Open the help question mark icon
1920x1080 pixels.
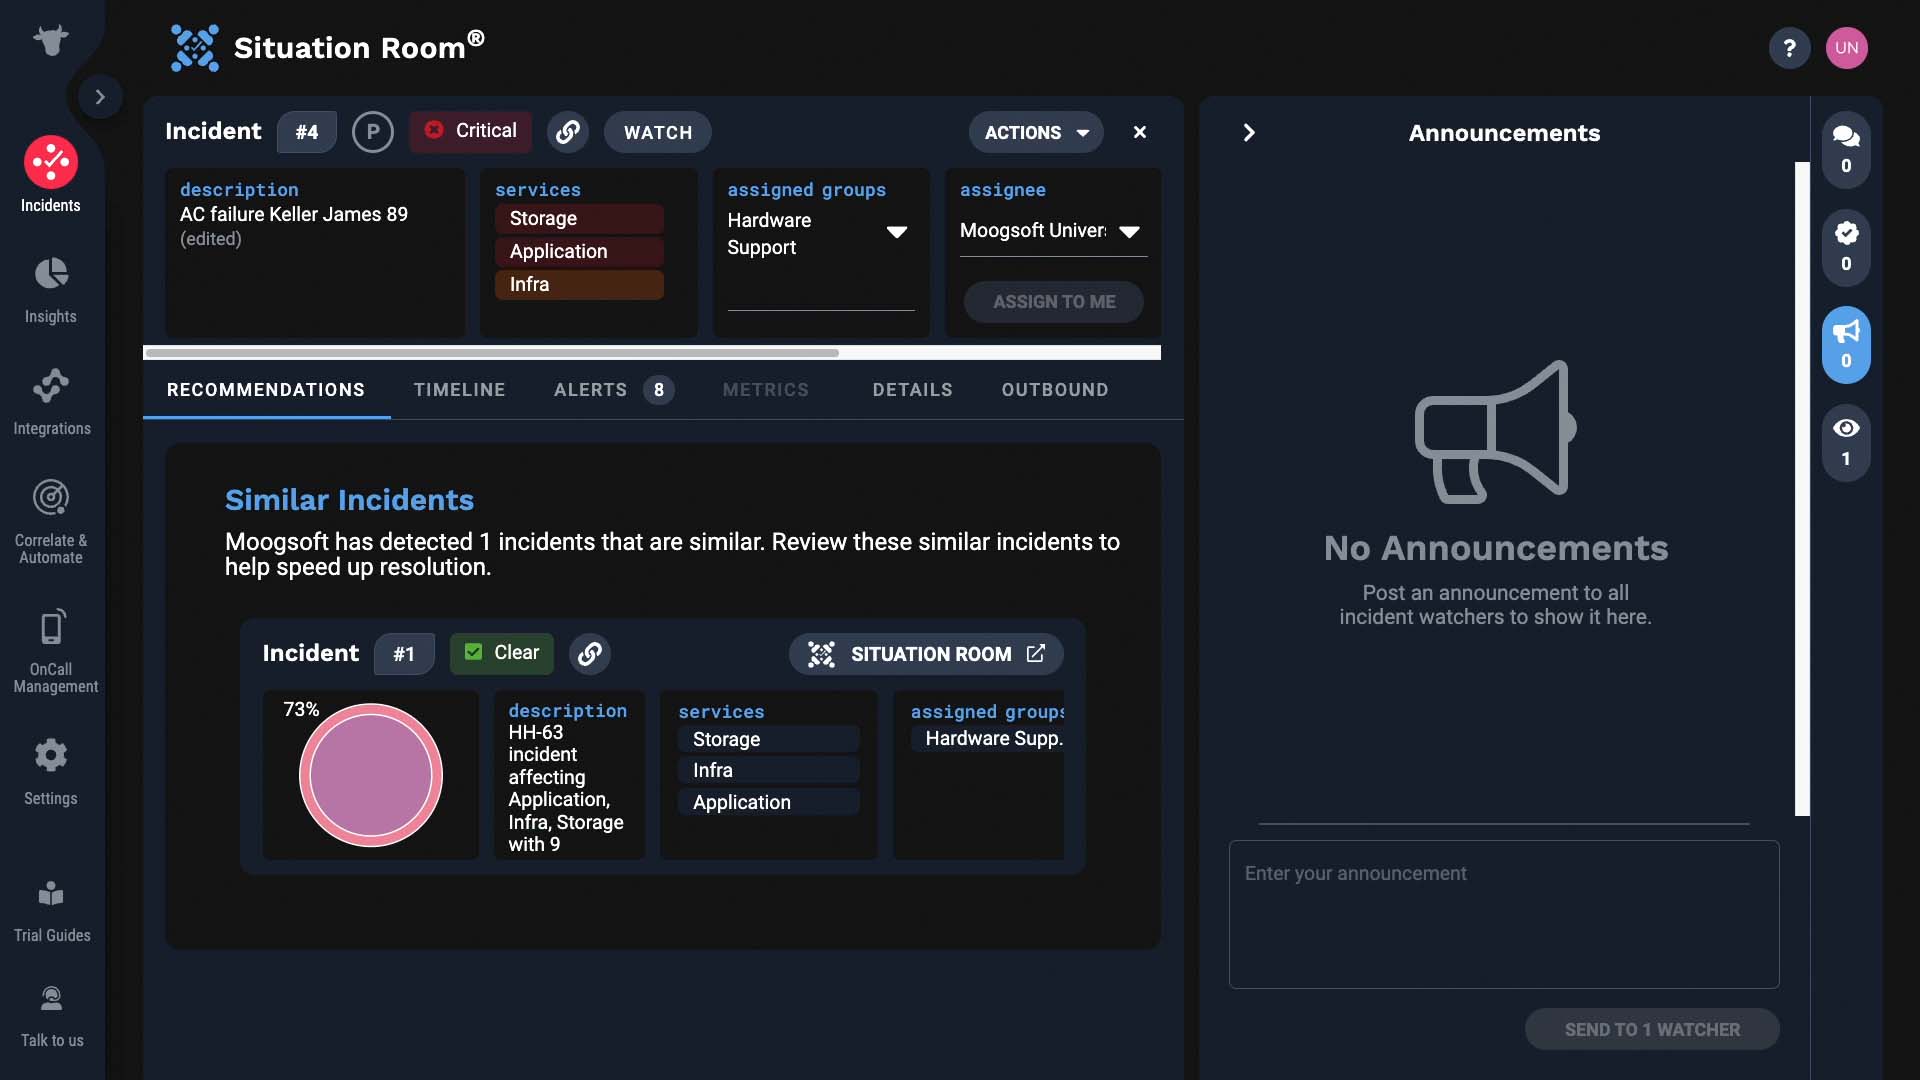pyautogui.click(x=1789, y=47)
